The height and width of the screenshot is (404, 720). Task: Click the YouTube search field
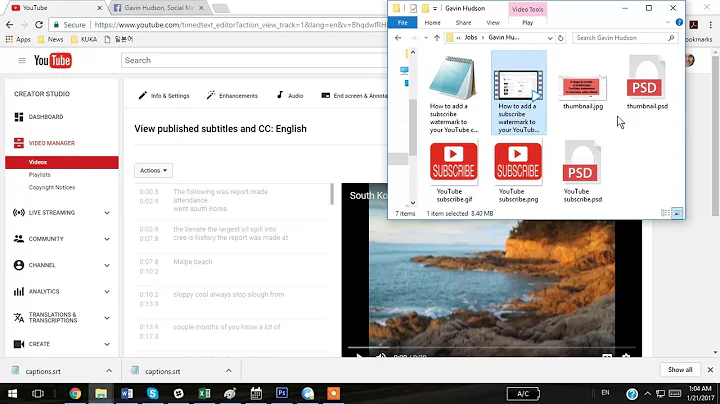(x=254, y=60)
